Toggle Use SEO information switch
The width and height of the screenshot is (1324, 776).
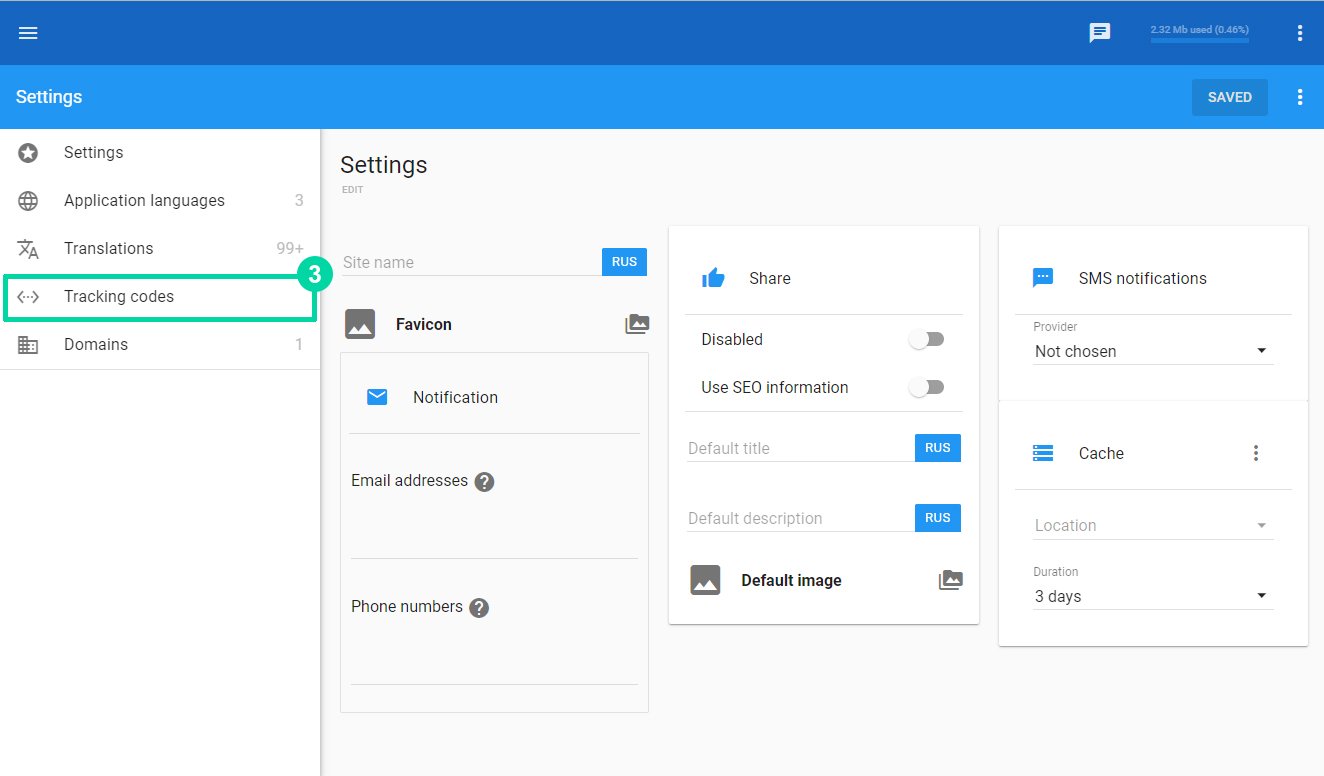point(926,388)
